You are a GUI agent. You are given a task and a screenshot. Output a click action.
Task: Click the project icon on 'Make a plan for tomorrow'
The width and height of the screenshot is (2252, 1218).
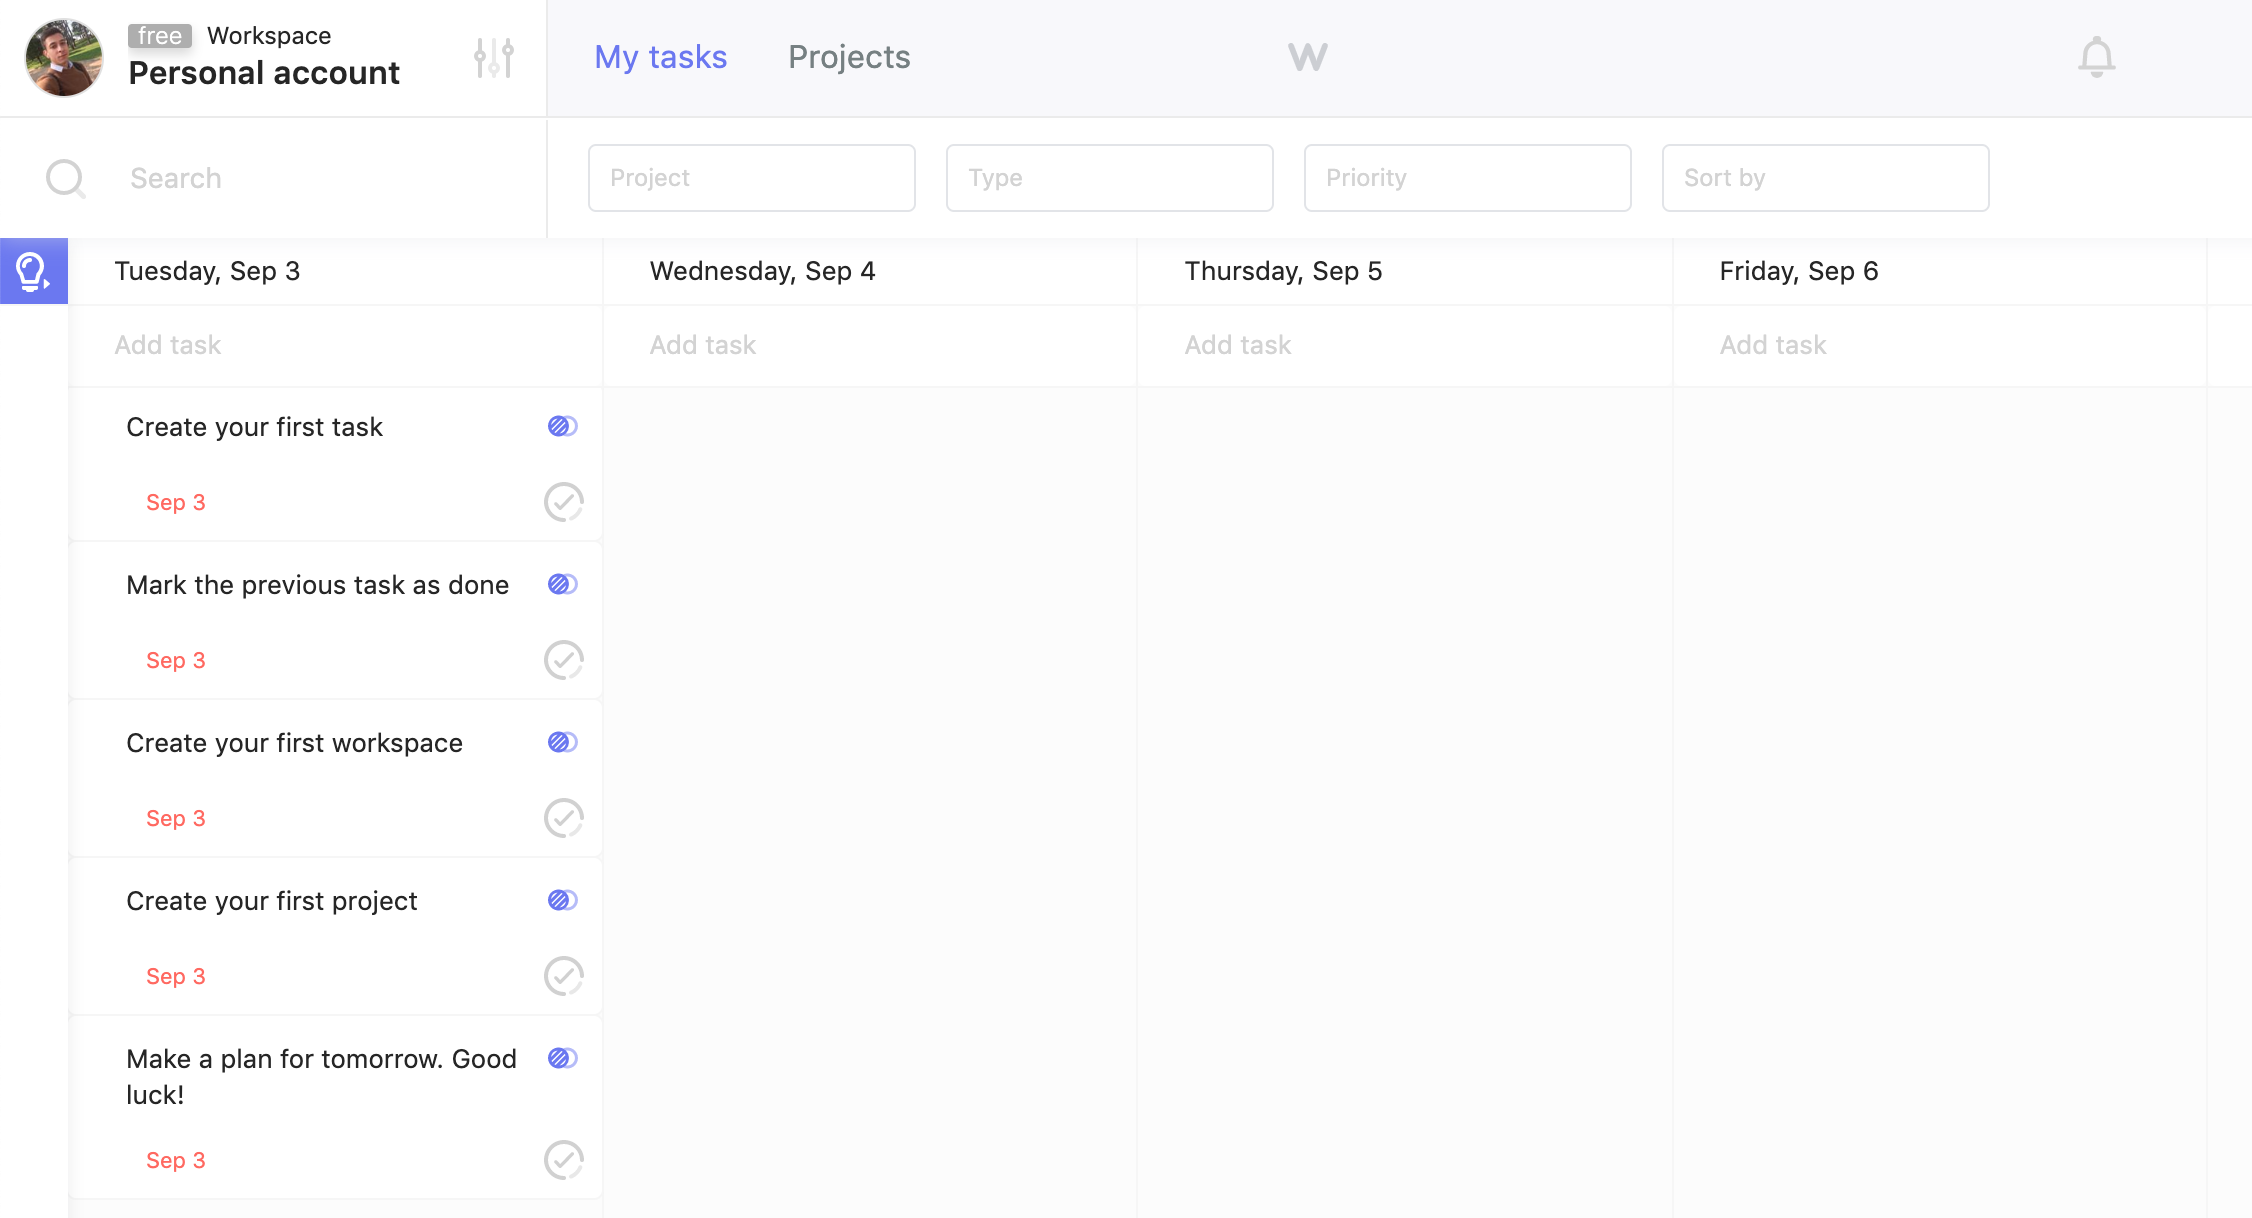pos(562,1059)
